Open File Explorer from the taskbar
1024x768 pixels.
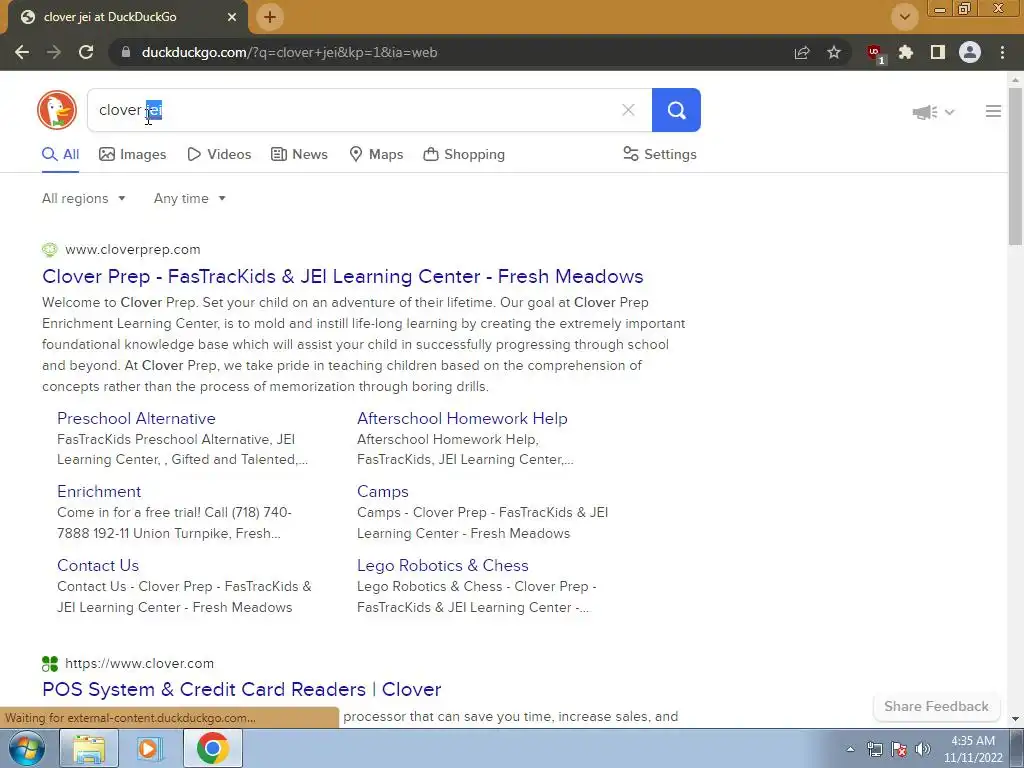[89, 748]
